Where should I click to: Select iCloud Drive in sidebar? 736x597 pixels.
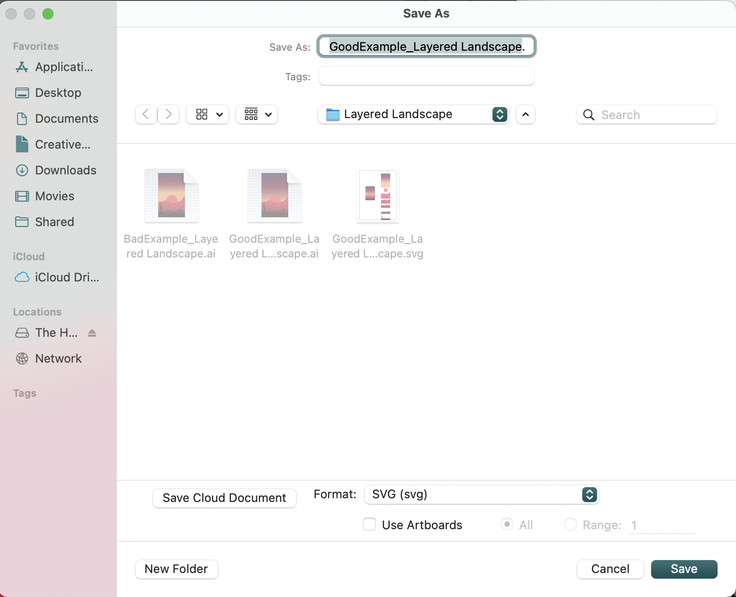[56, 277]
